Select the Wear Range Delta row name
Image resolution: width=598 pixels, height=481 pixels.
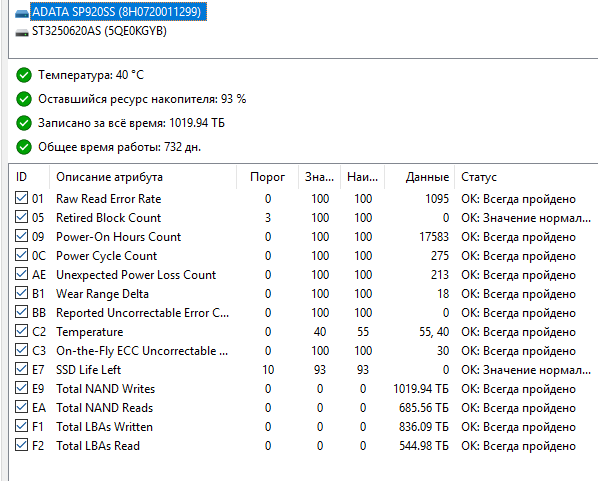coord(102,294)
